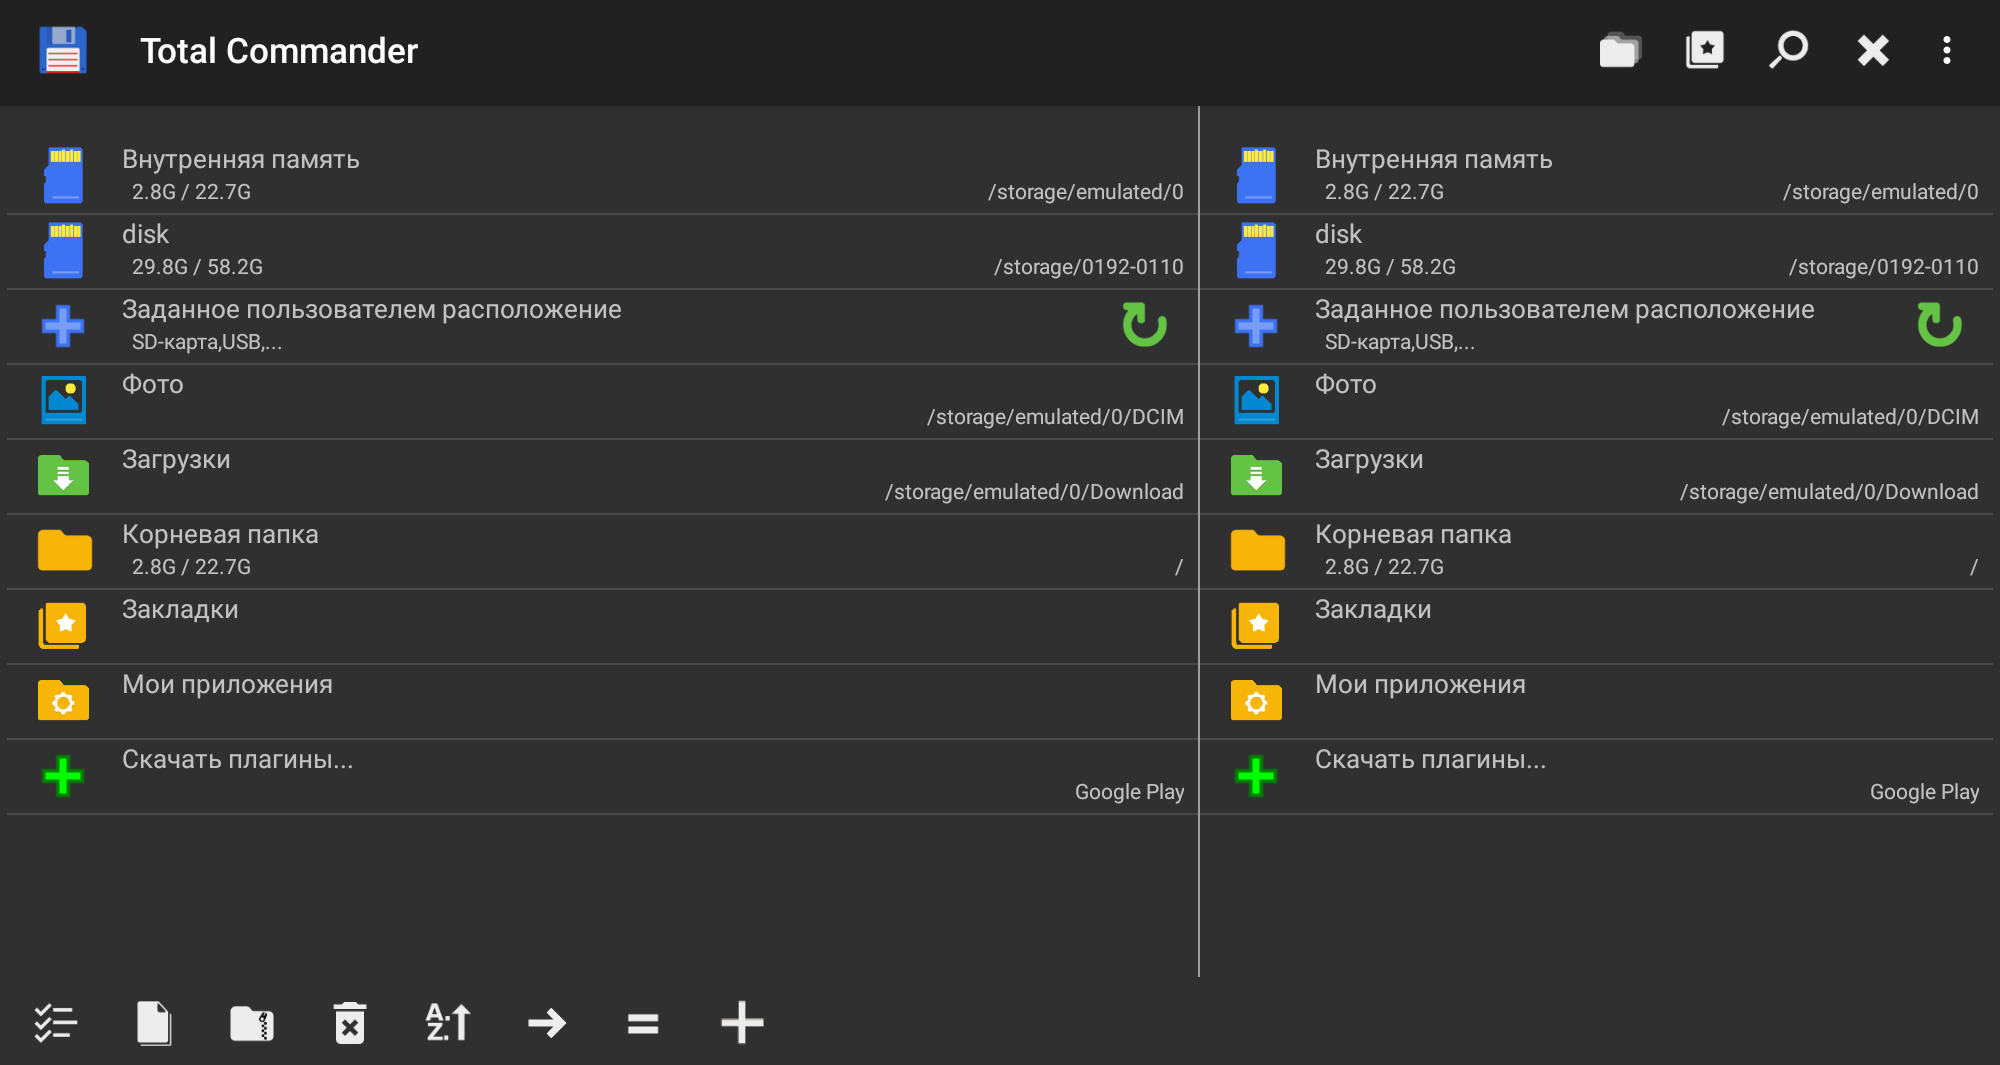Click the zip pack folder icon
The width and height of the screenshot is (2000, 1065).
coord(252,1023)
